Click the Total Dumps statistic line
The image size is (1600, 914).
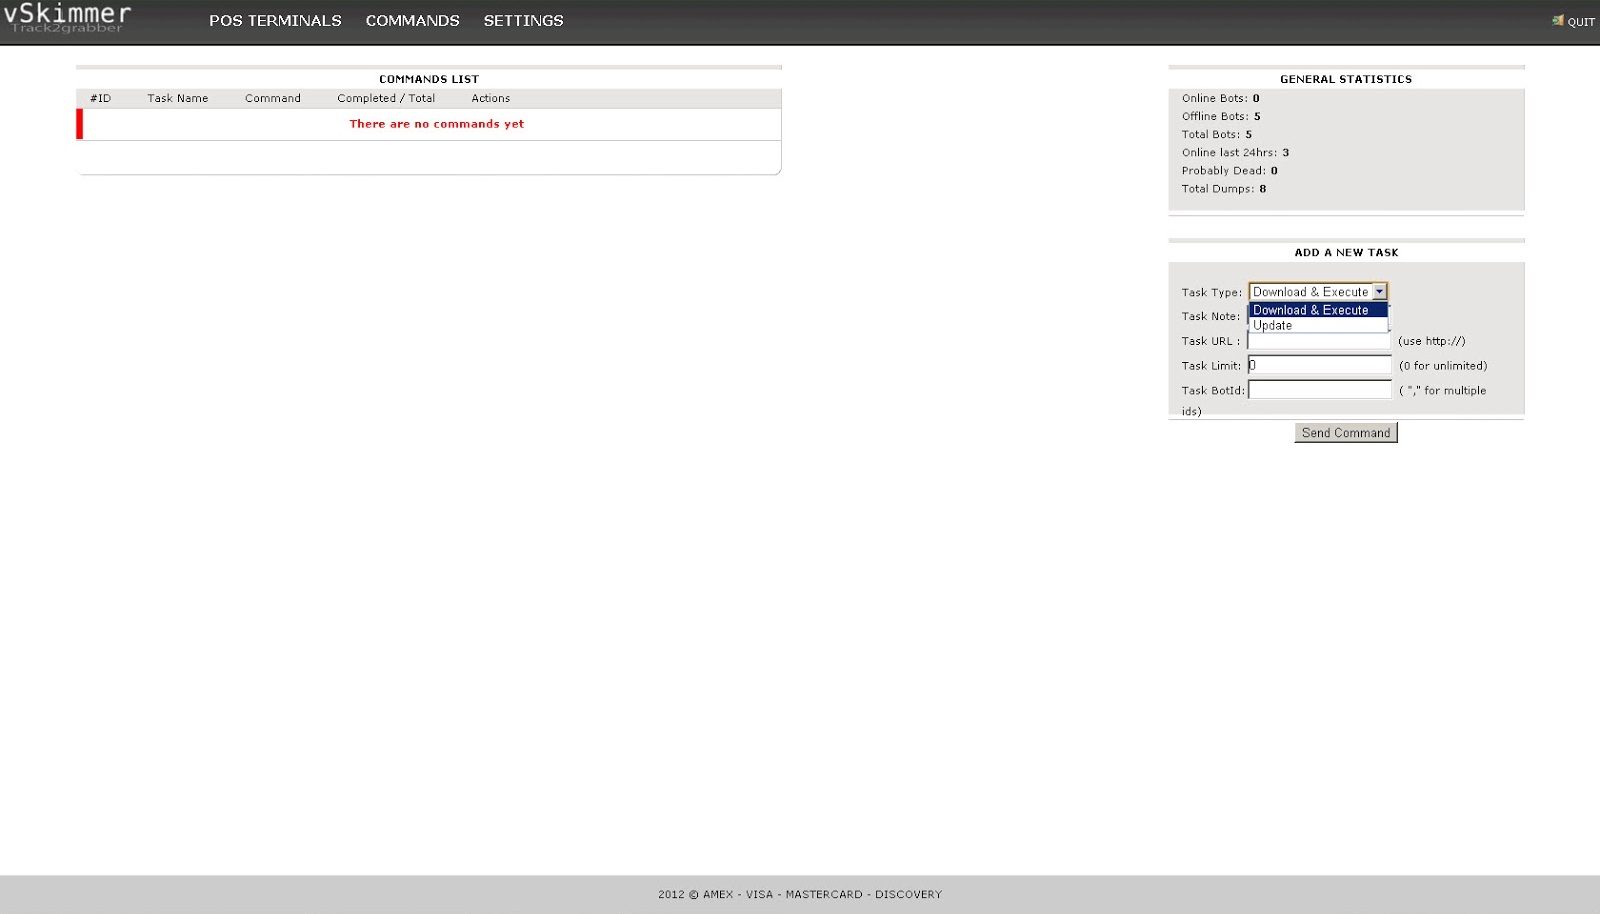point(1223,189)
